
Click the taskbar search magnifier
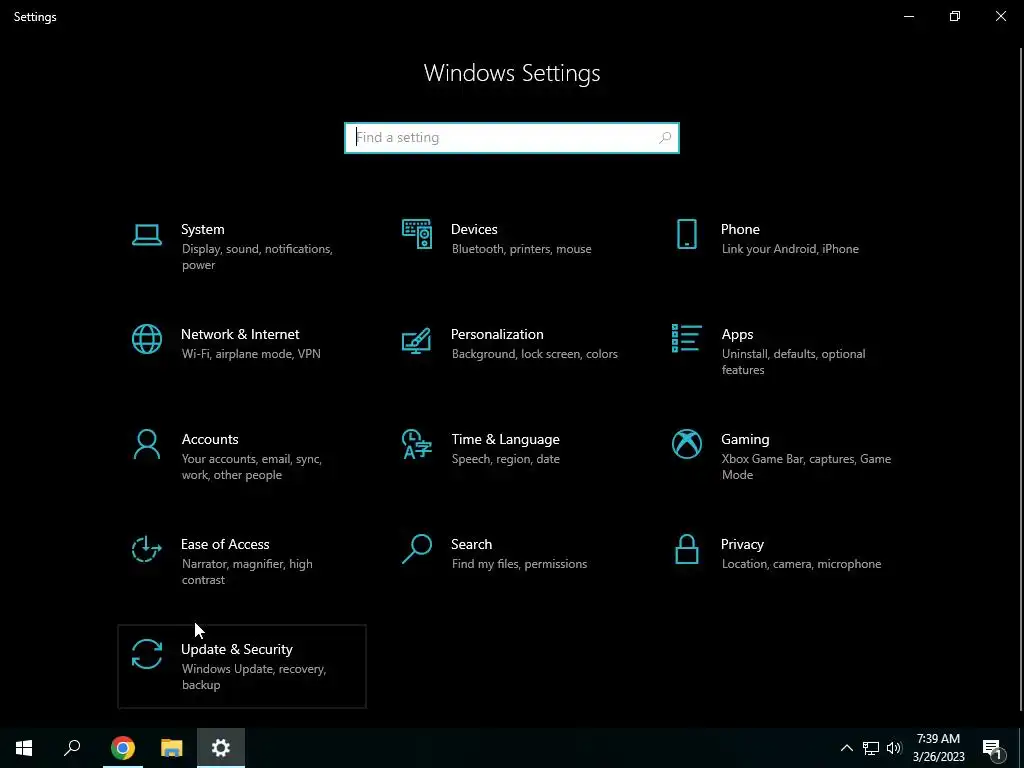click(72, 748)
